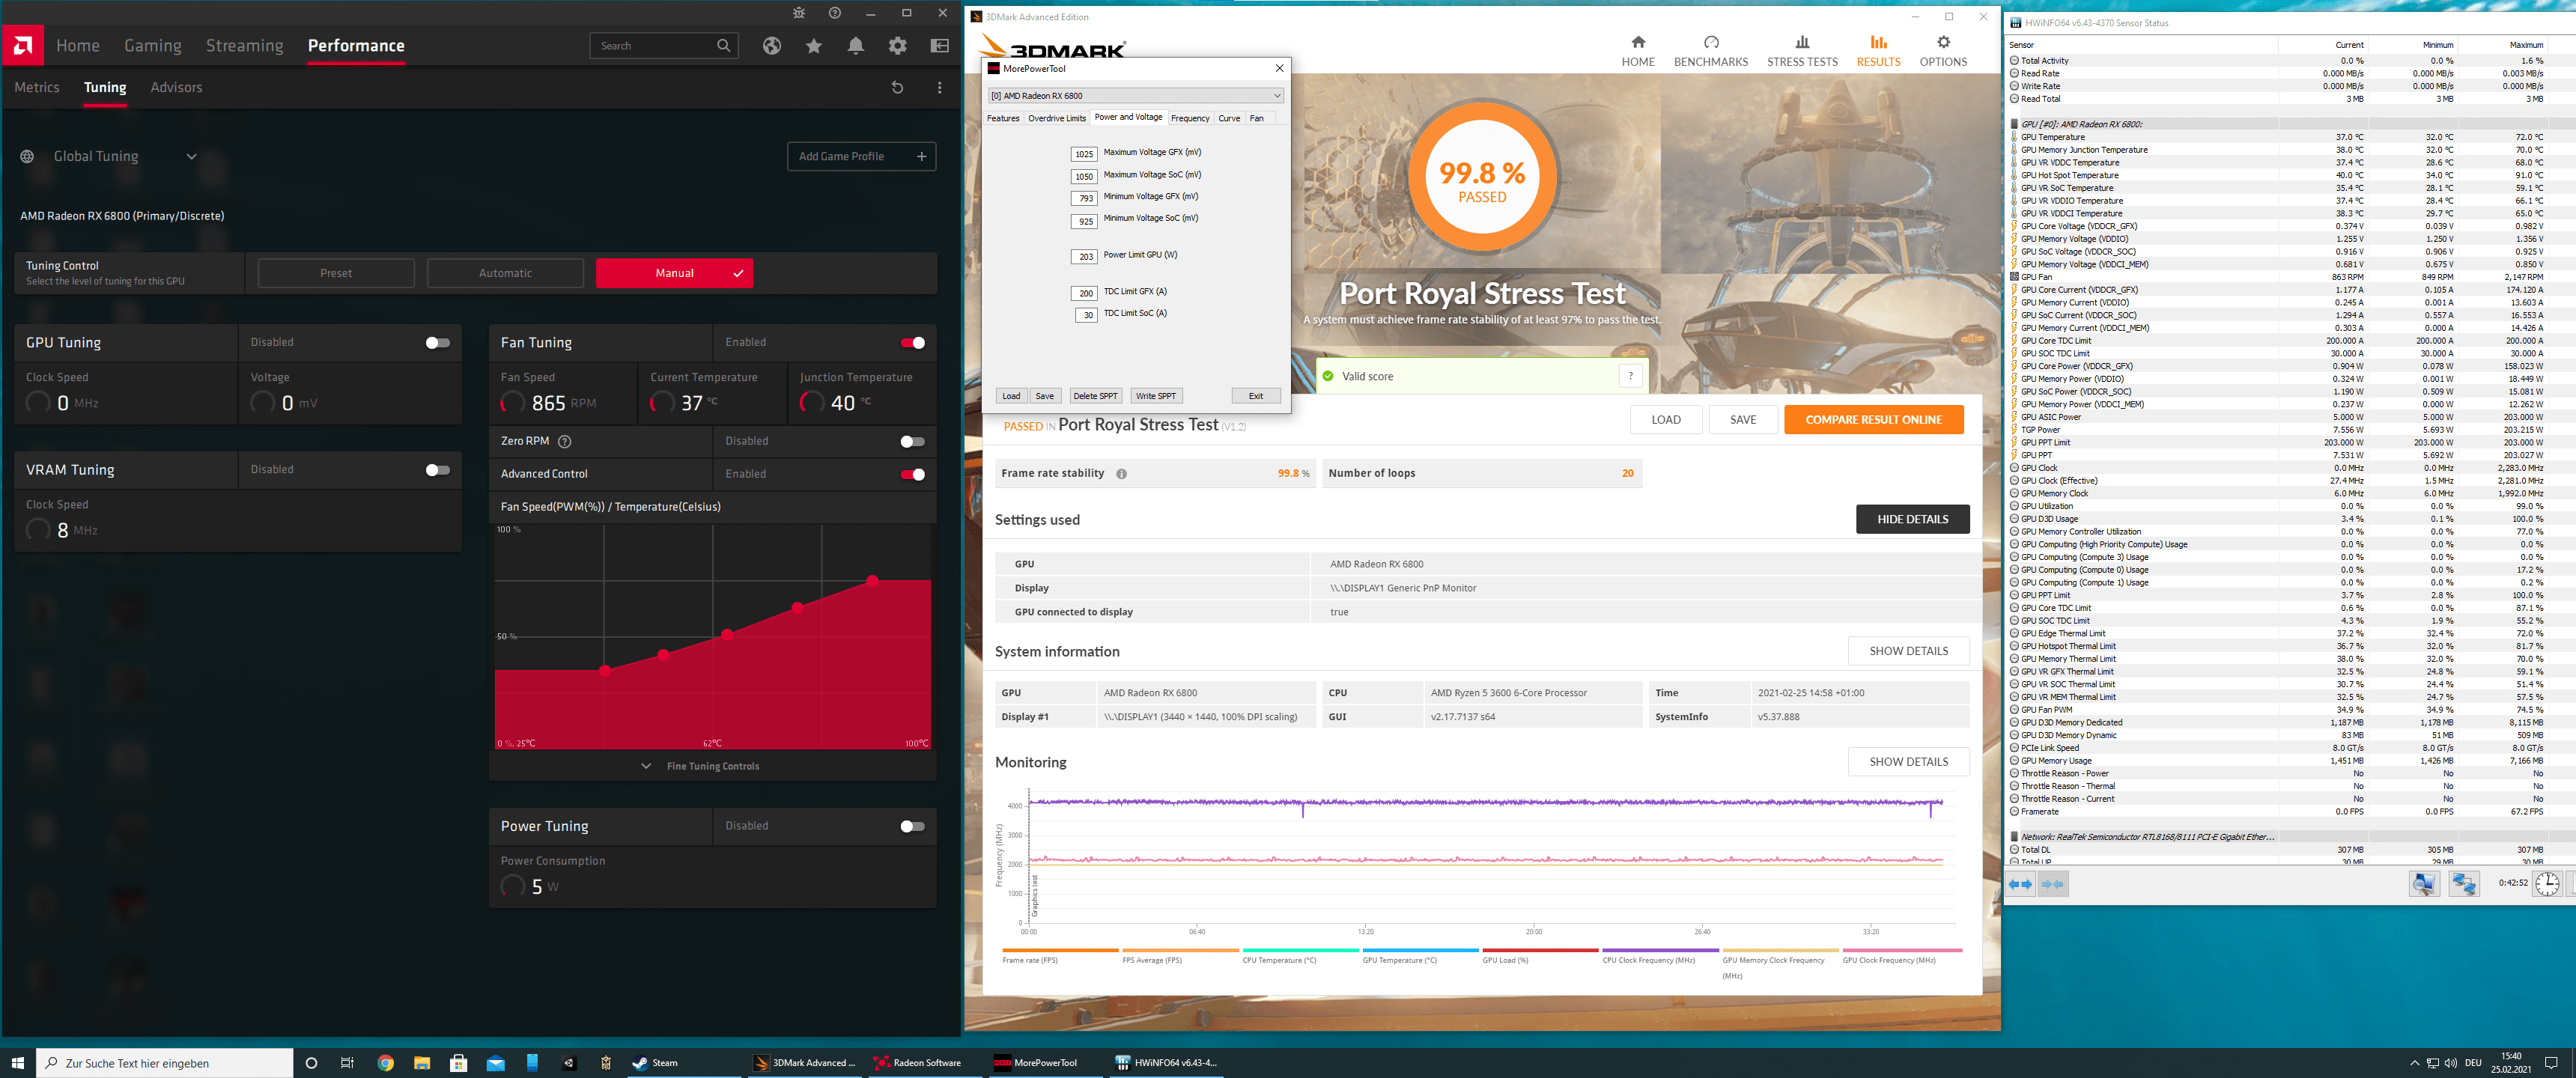Image resolution: width=2576 pixels, height=1078 pixels.
Task: Click the Power Limit GPU (W) field
Action: (x=1084, y=257)
